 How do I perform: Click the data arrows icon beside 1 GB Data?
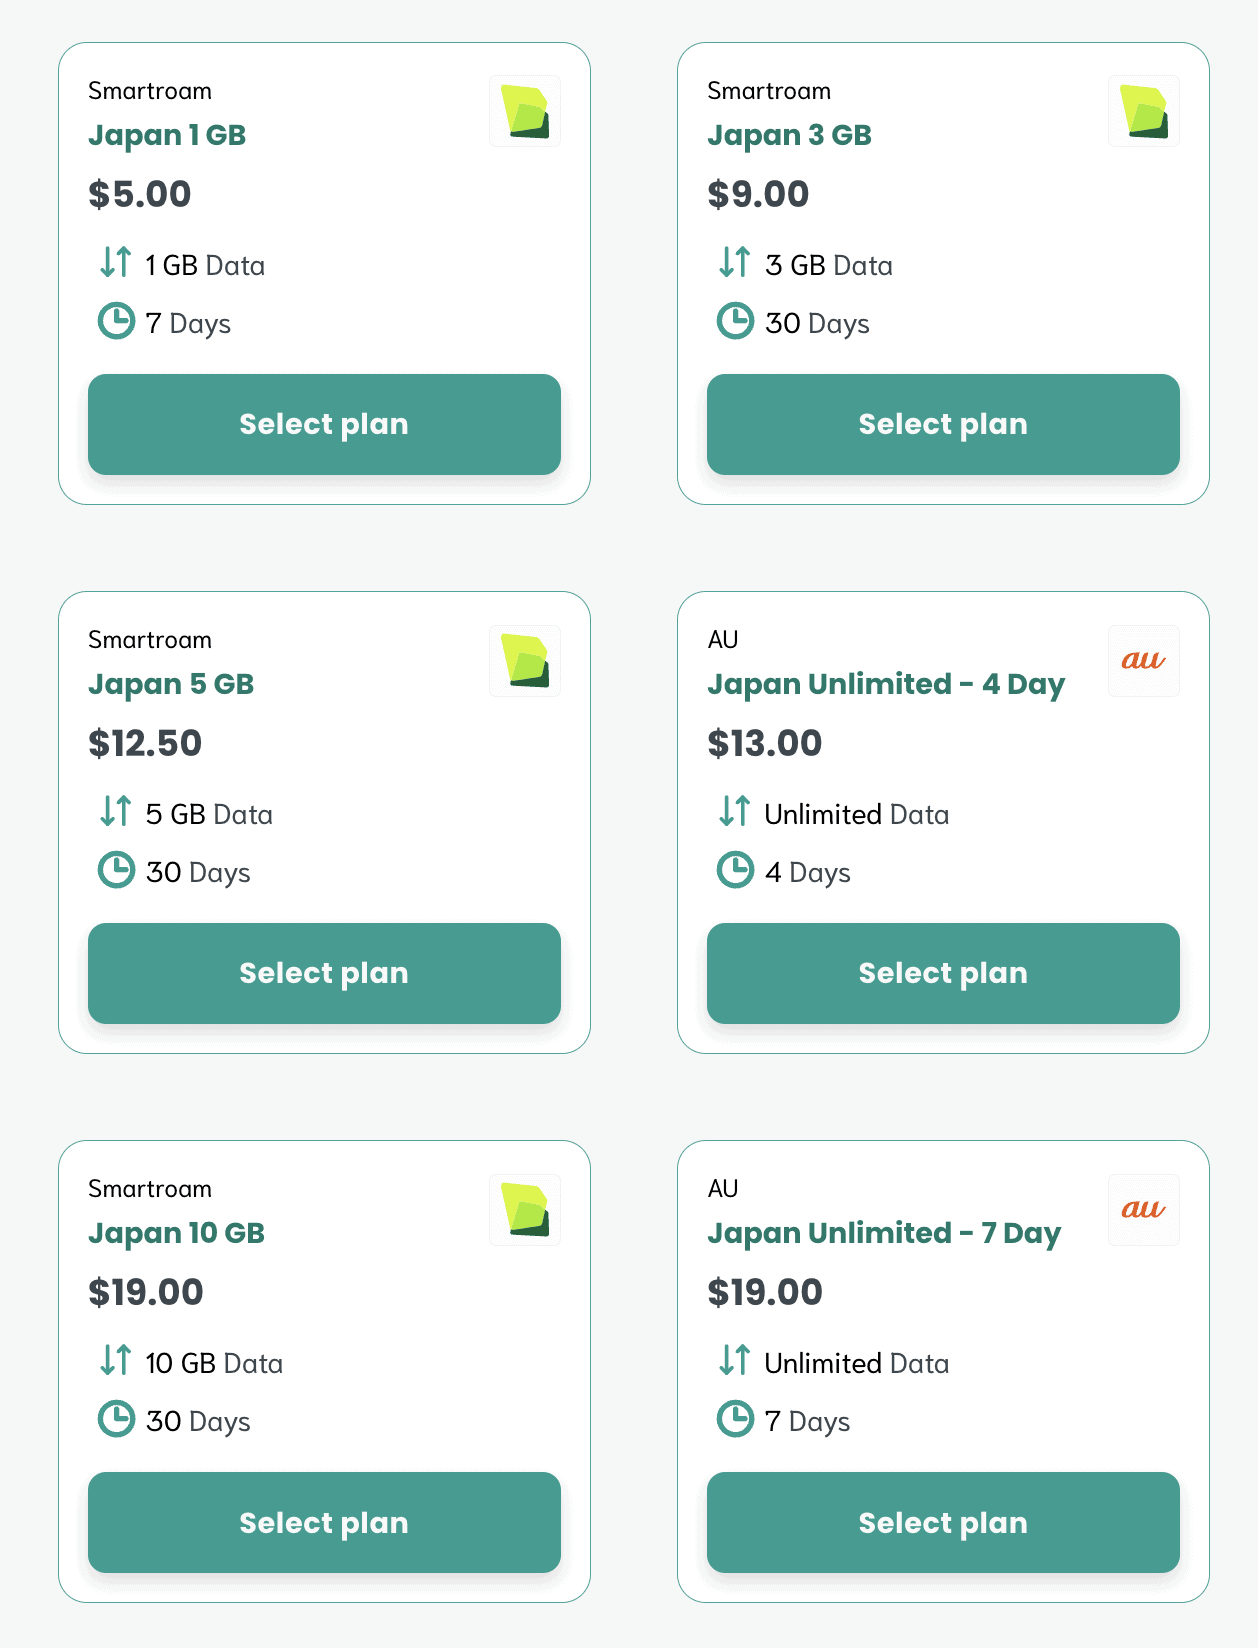point(116,263)
